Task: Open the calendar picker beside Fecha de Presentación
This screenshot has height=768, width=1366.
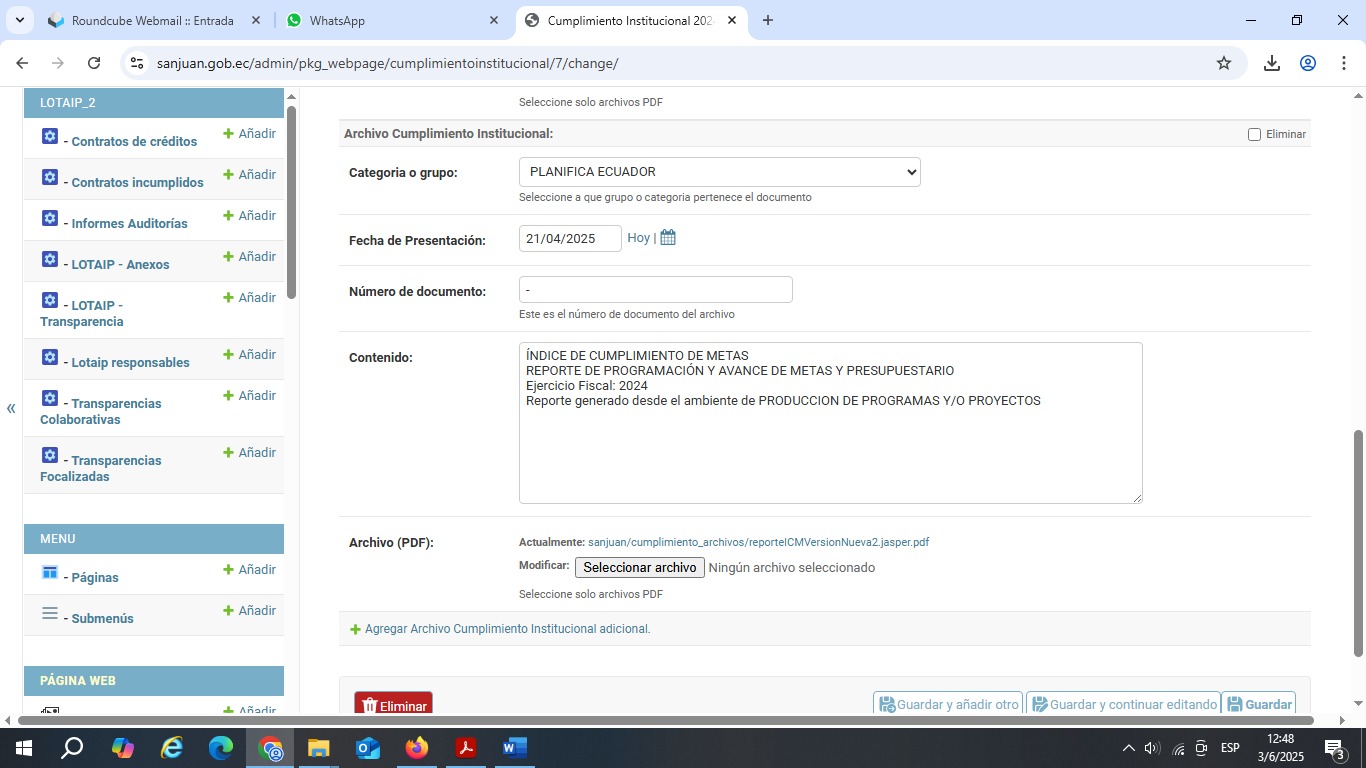Action: click(668, 238)
